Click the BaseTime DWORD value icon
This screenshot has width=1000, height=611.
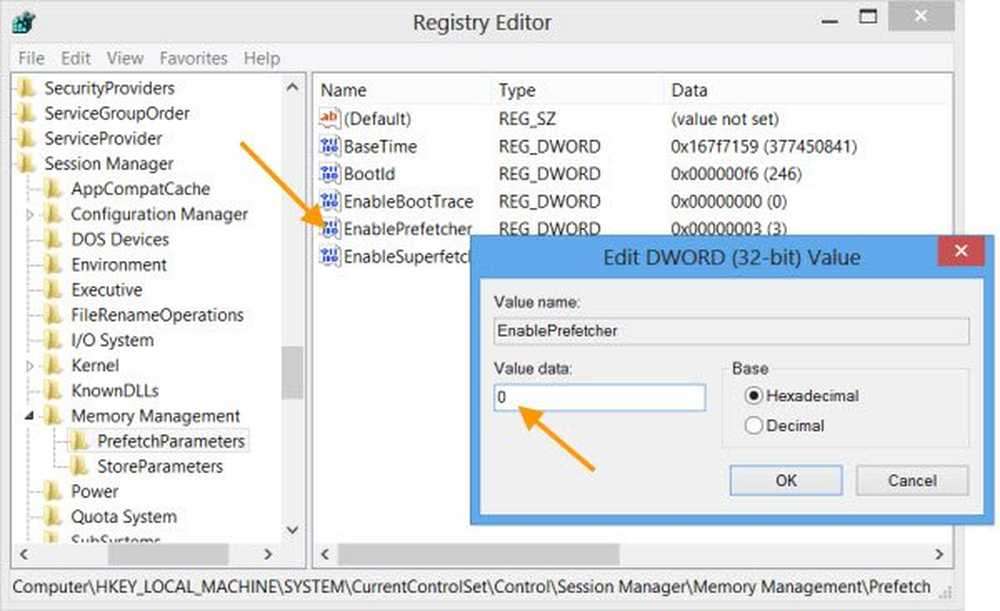329,147
